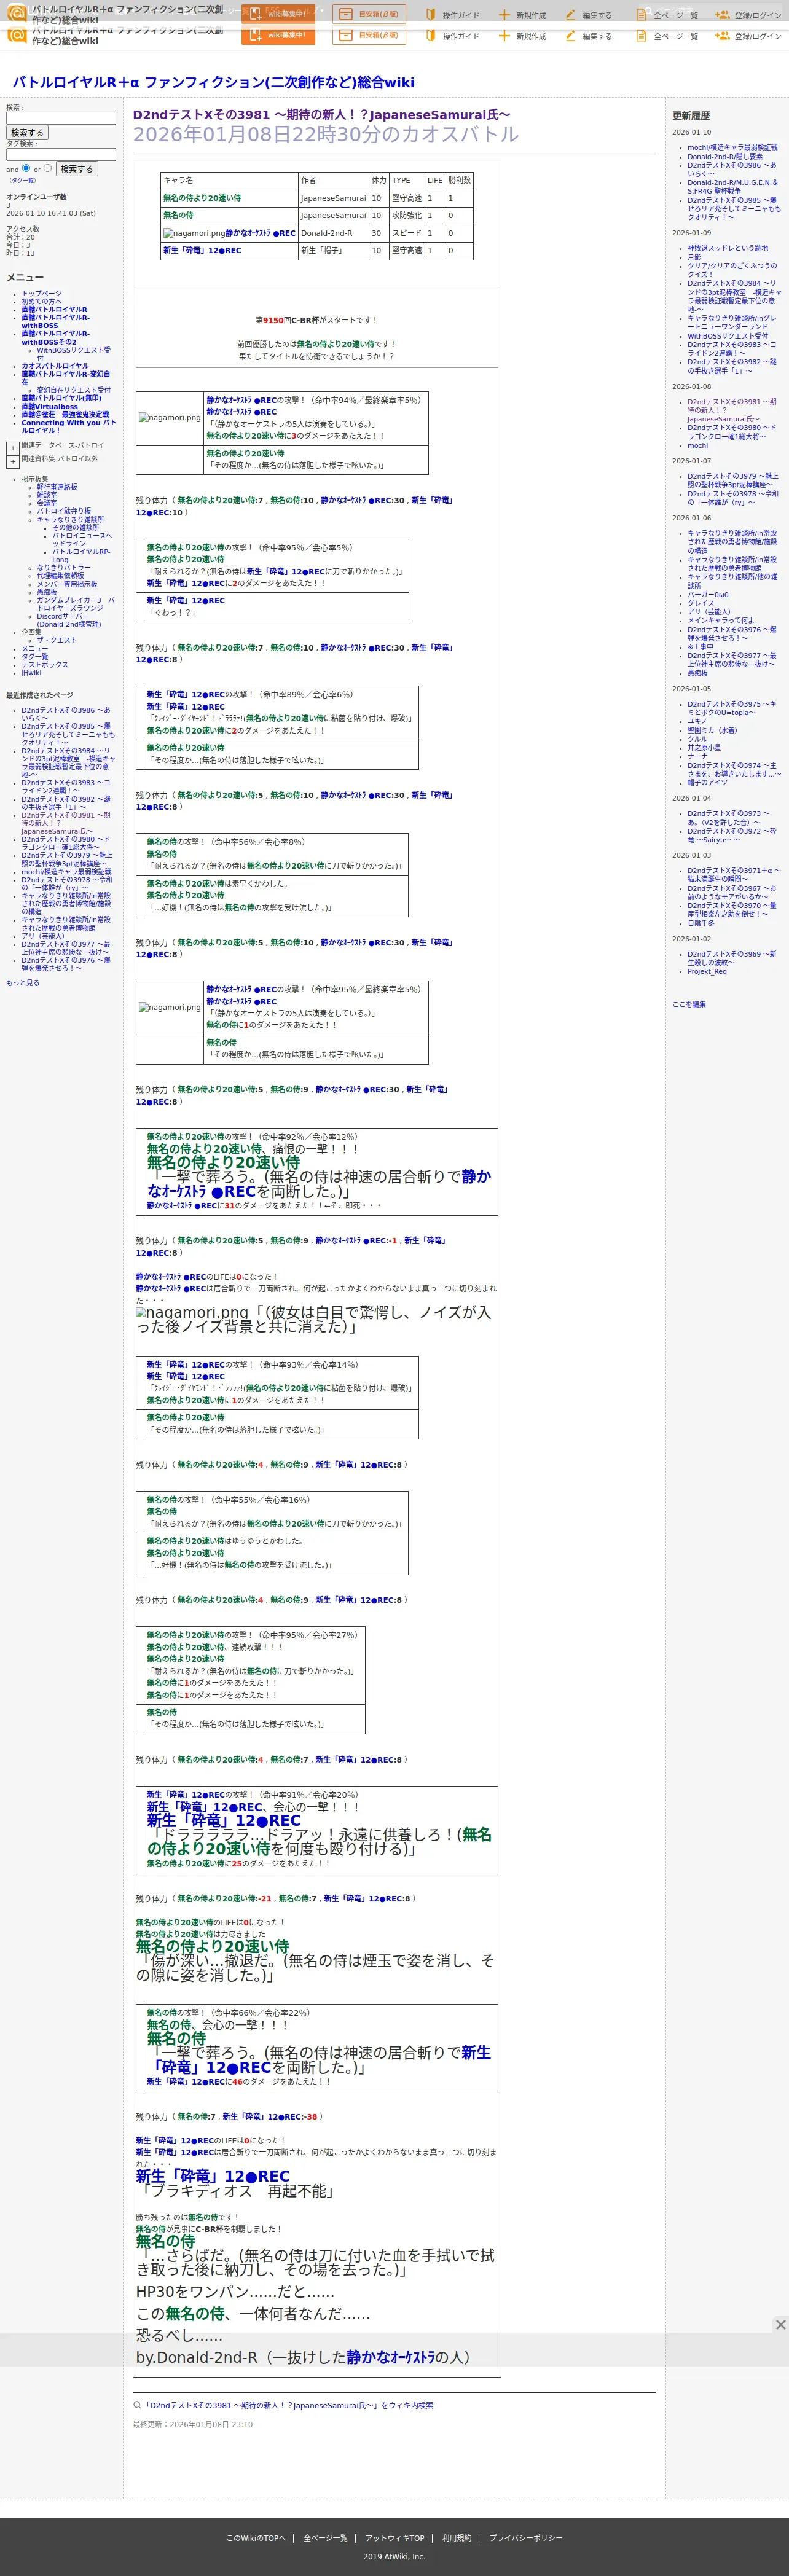Click 検索する button beside the or radio
Viewport: 789px width, 2576px height.
click(x=77, y=169)
